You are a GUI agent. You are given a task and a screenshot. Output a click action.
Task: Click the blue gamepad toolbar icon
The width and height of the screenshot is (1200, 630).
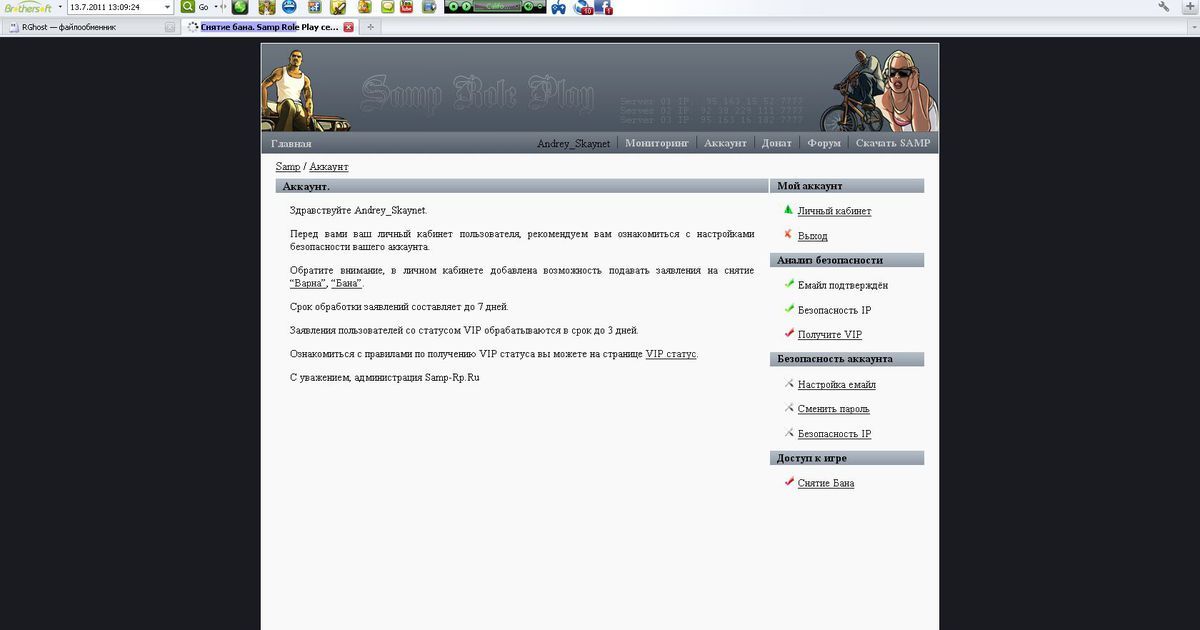(558, 8)
